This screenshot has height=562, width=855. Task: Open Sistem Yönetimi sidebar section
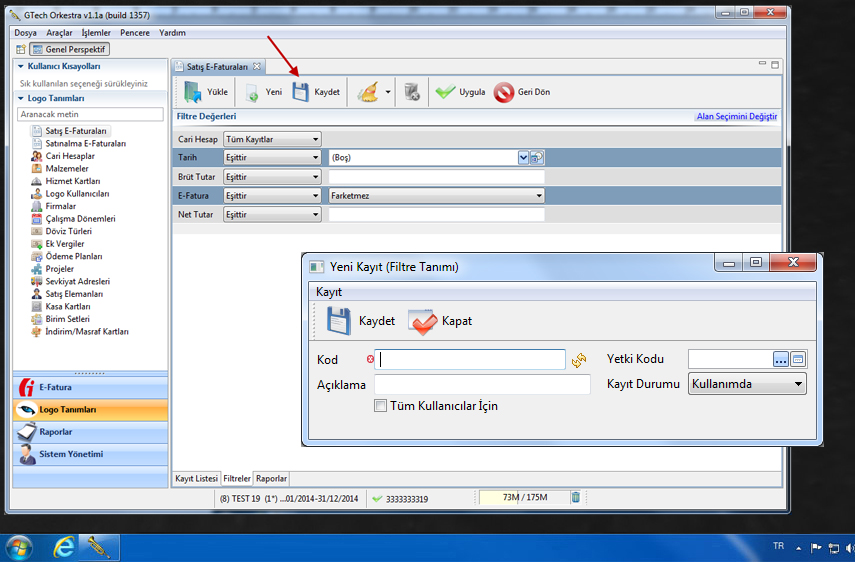(x=90, y=454)
